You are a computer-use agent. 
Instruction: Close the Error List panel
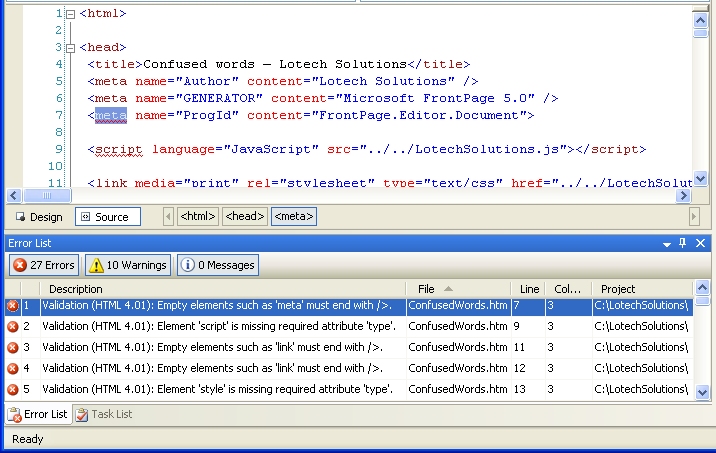[700, 243]
